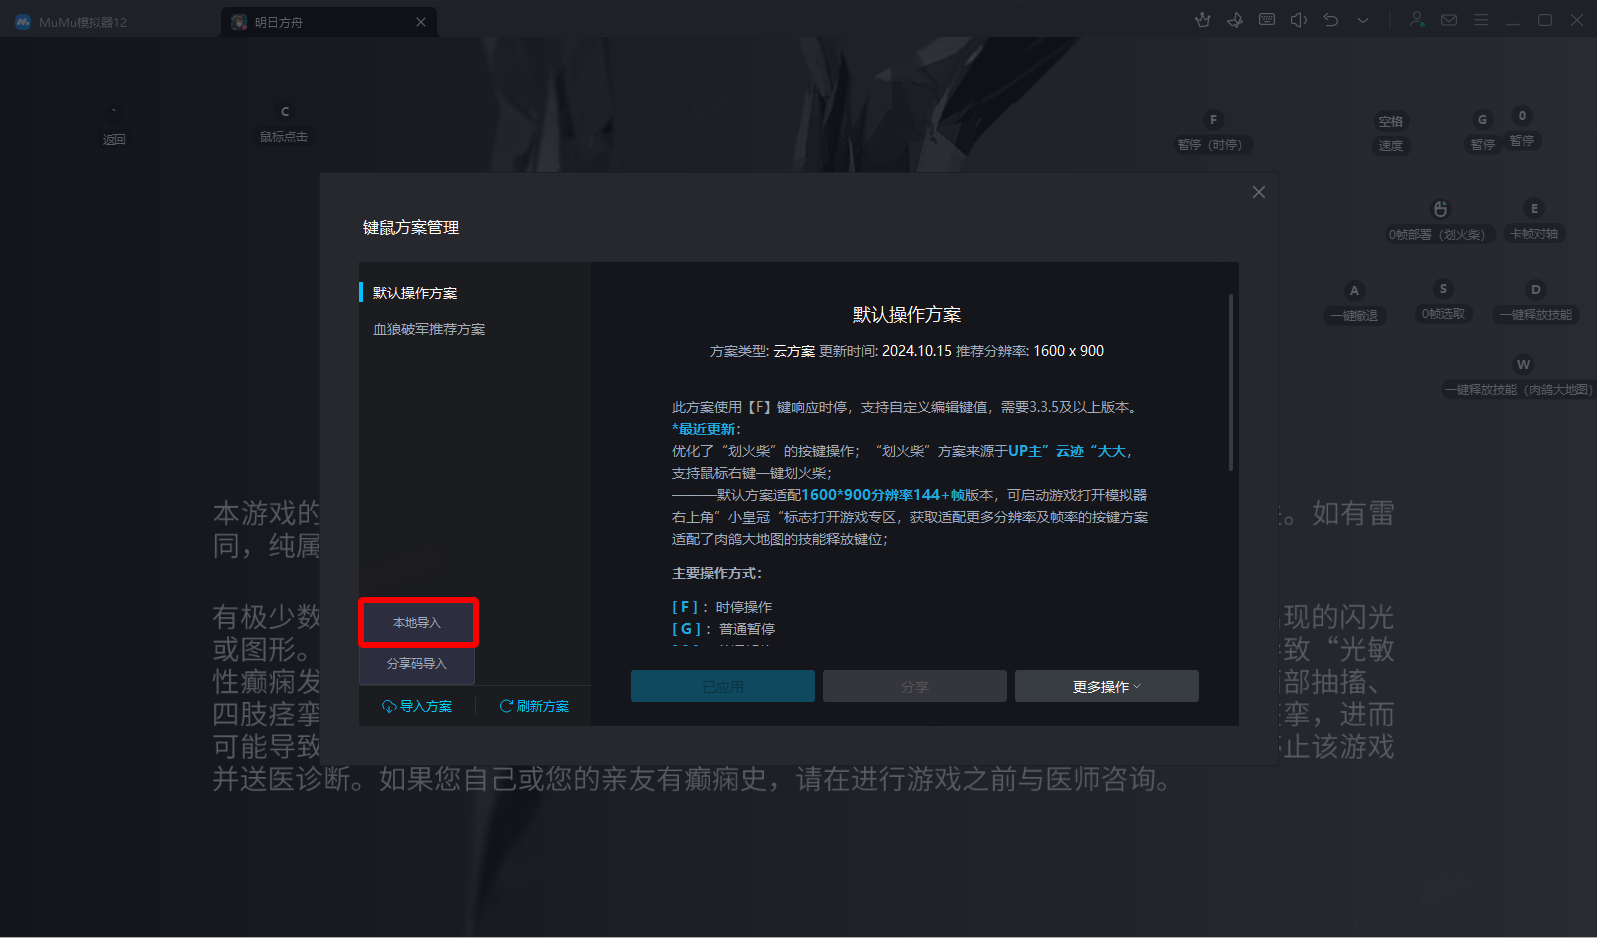Open the user account icon
Image resolution: width=1597 pixels, height=938 pixels.
pos(1417,20)
